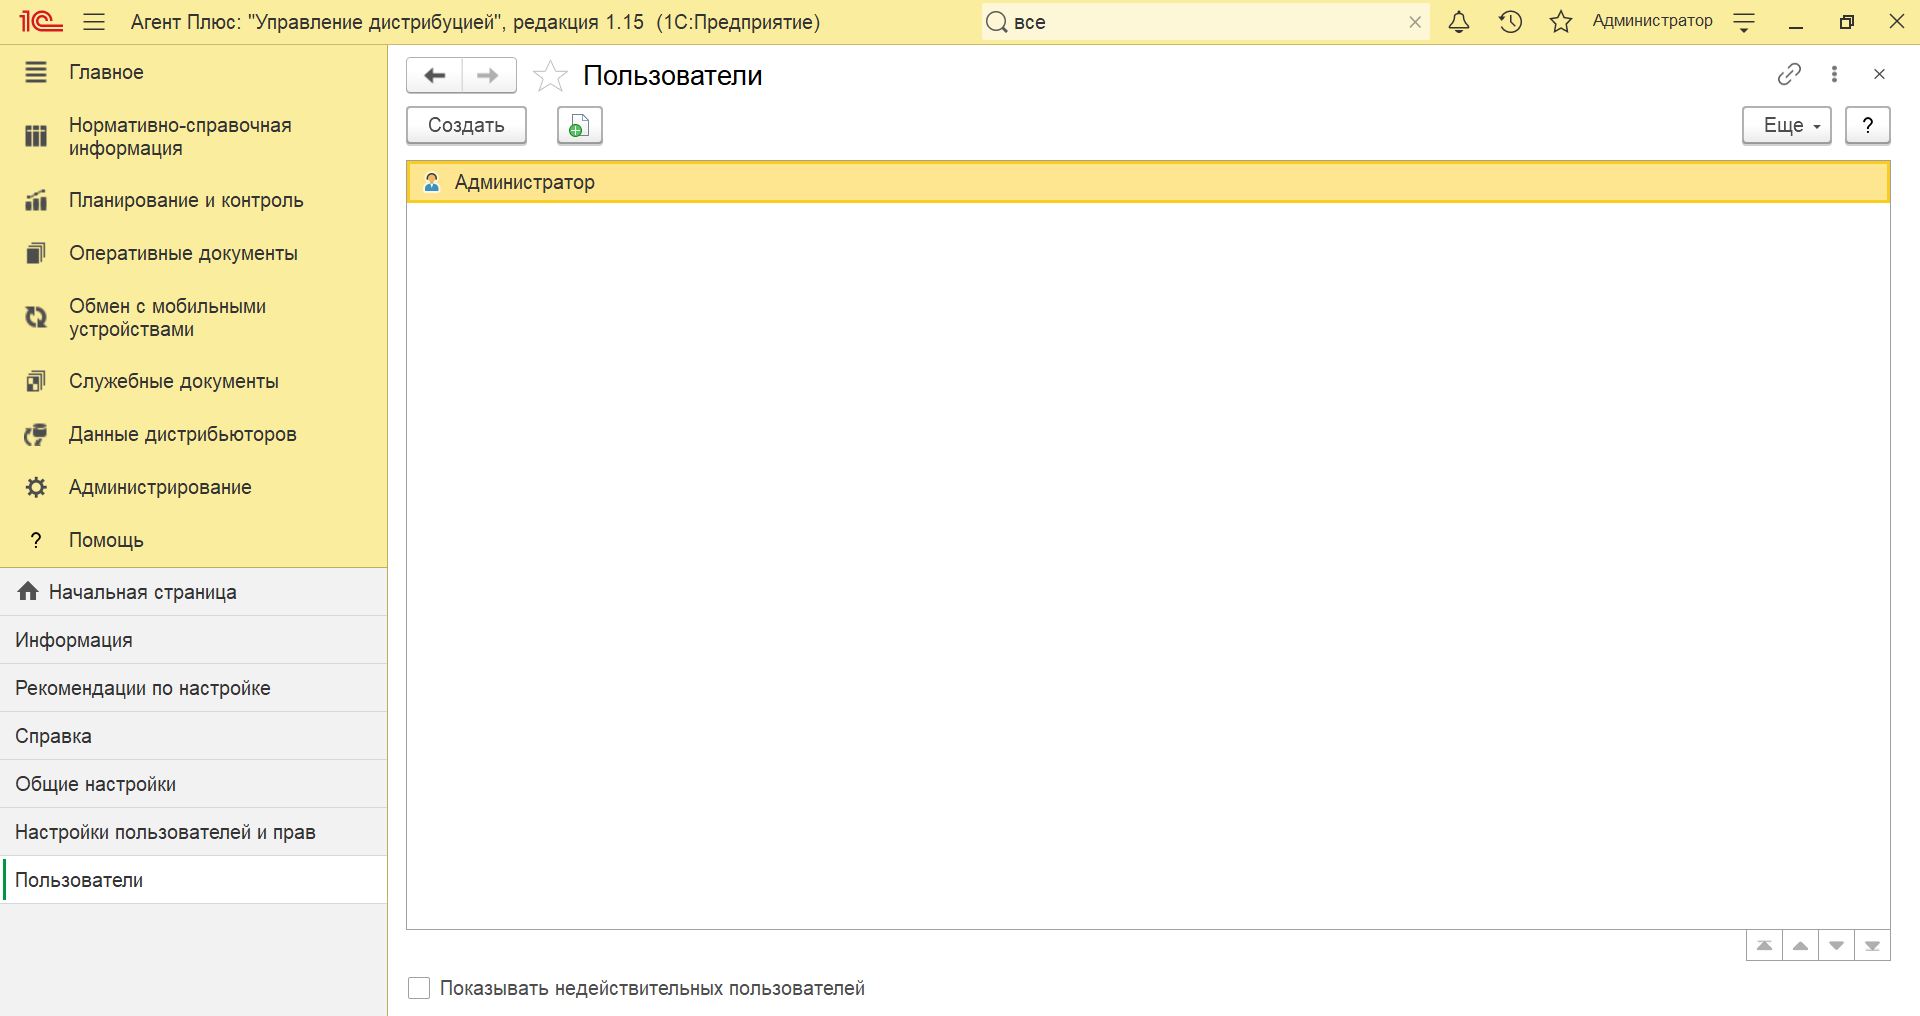The image size is (1920, 1016).
Task: Create user by copying icon button
Action: tap(579, 126)
